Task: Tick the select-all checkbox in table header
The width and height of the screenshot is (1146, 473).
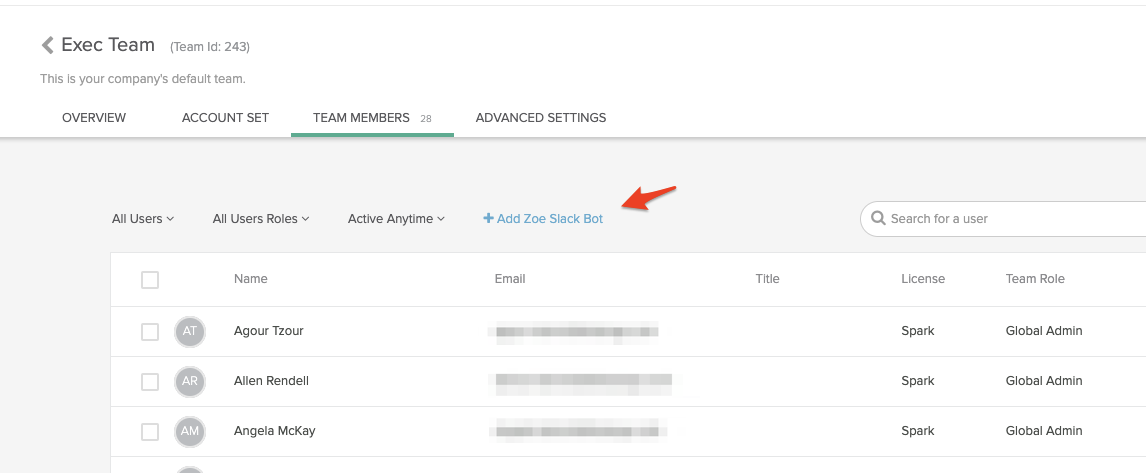Action: click(x=150, y=280)
